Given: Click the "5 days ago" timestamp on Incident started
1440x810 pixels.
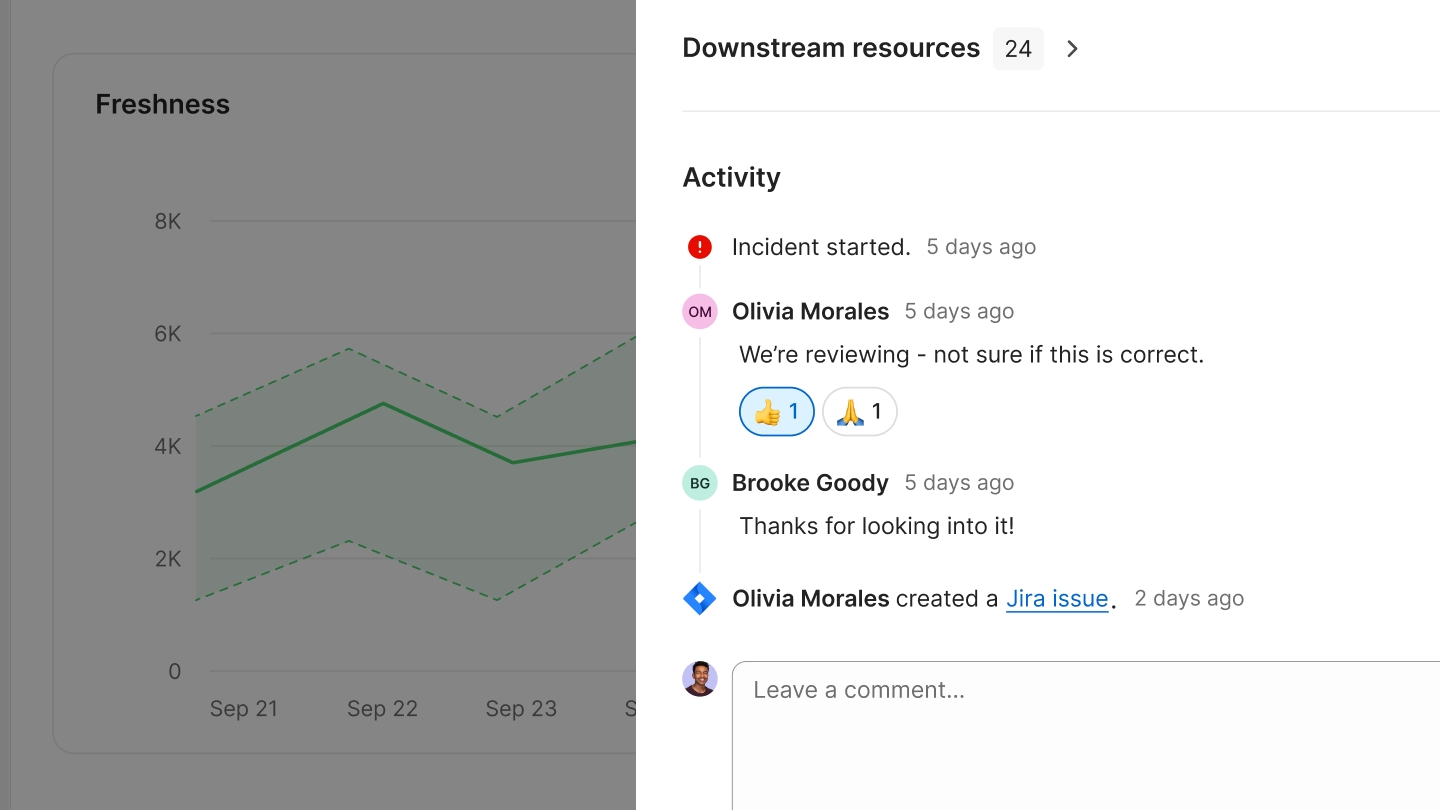Looking at the screenshot, I should [981, 247].
